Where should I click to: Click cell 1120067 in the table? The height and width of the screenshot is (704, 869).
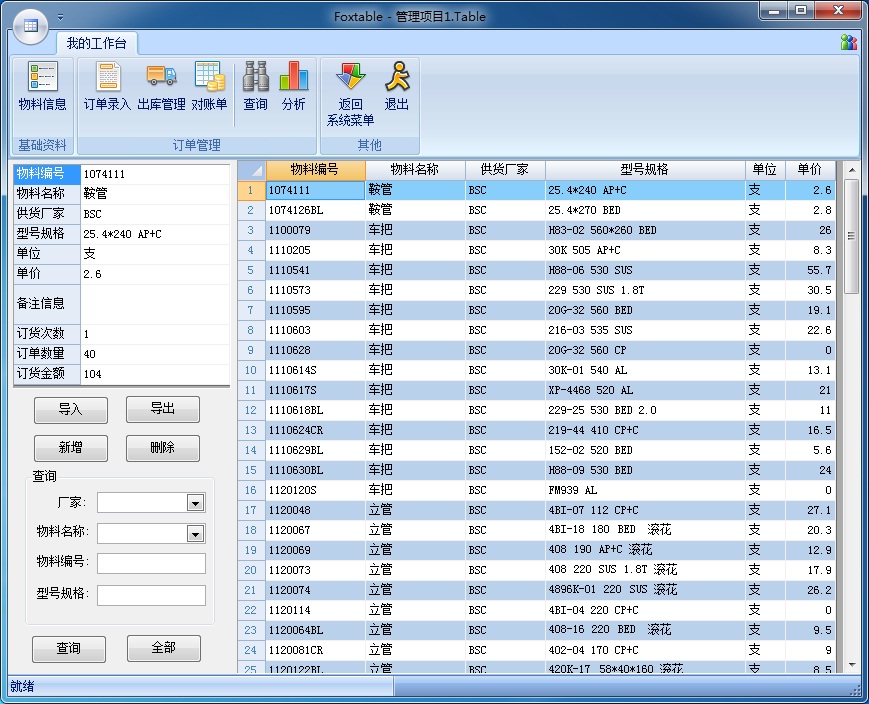tap(315, 530)
